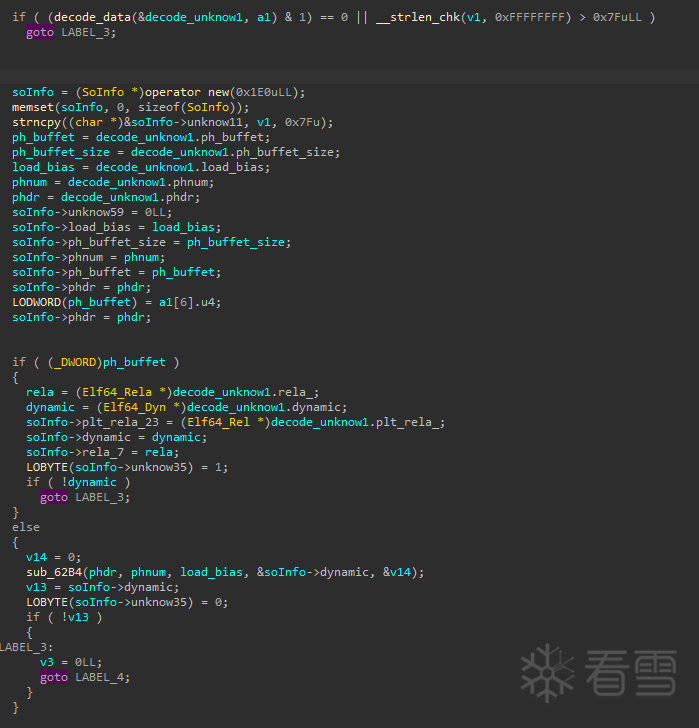This screenshot has width=699, height=728.
Task: Click the memset(soInfo, 0, sizeof(SoInfo)) line
Action: coord(130,107)
